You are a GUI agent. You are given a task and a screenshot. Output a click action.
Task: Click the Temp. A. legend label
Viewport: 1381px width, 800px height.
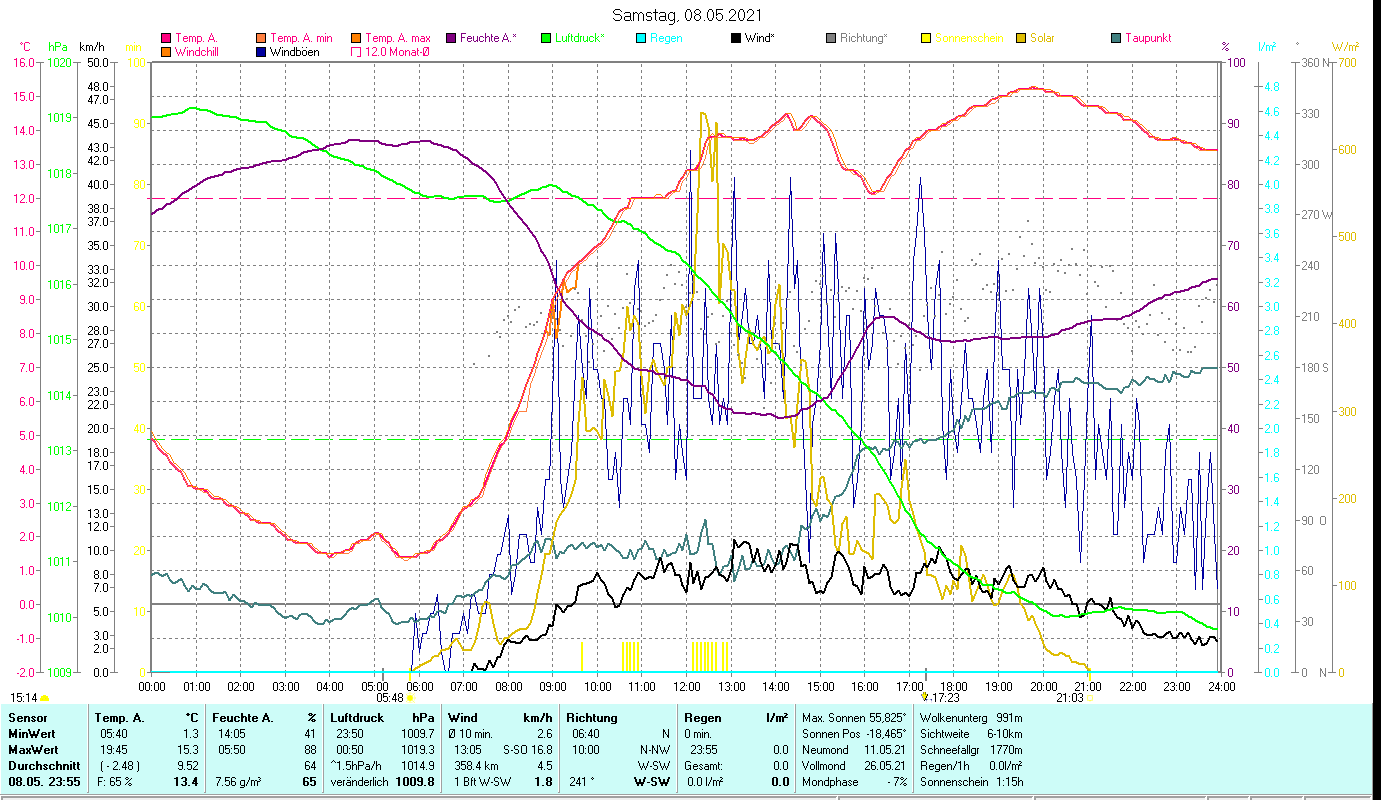(196, 38)
